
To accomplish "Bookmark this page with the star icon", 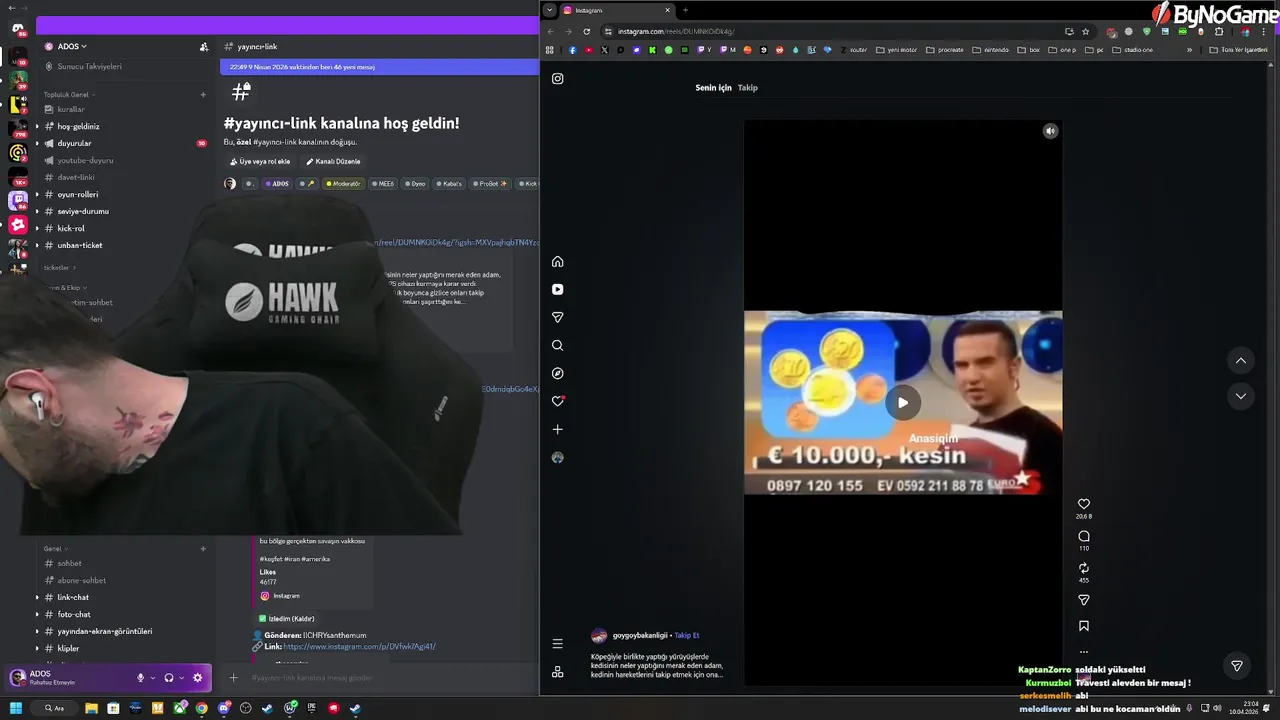I will 1085,32.
